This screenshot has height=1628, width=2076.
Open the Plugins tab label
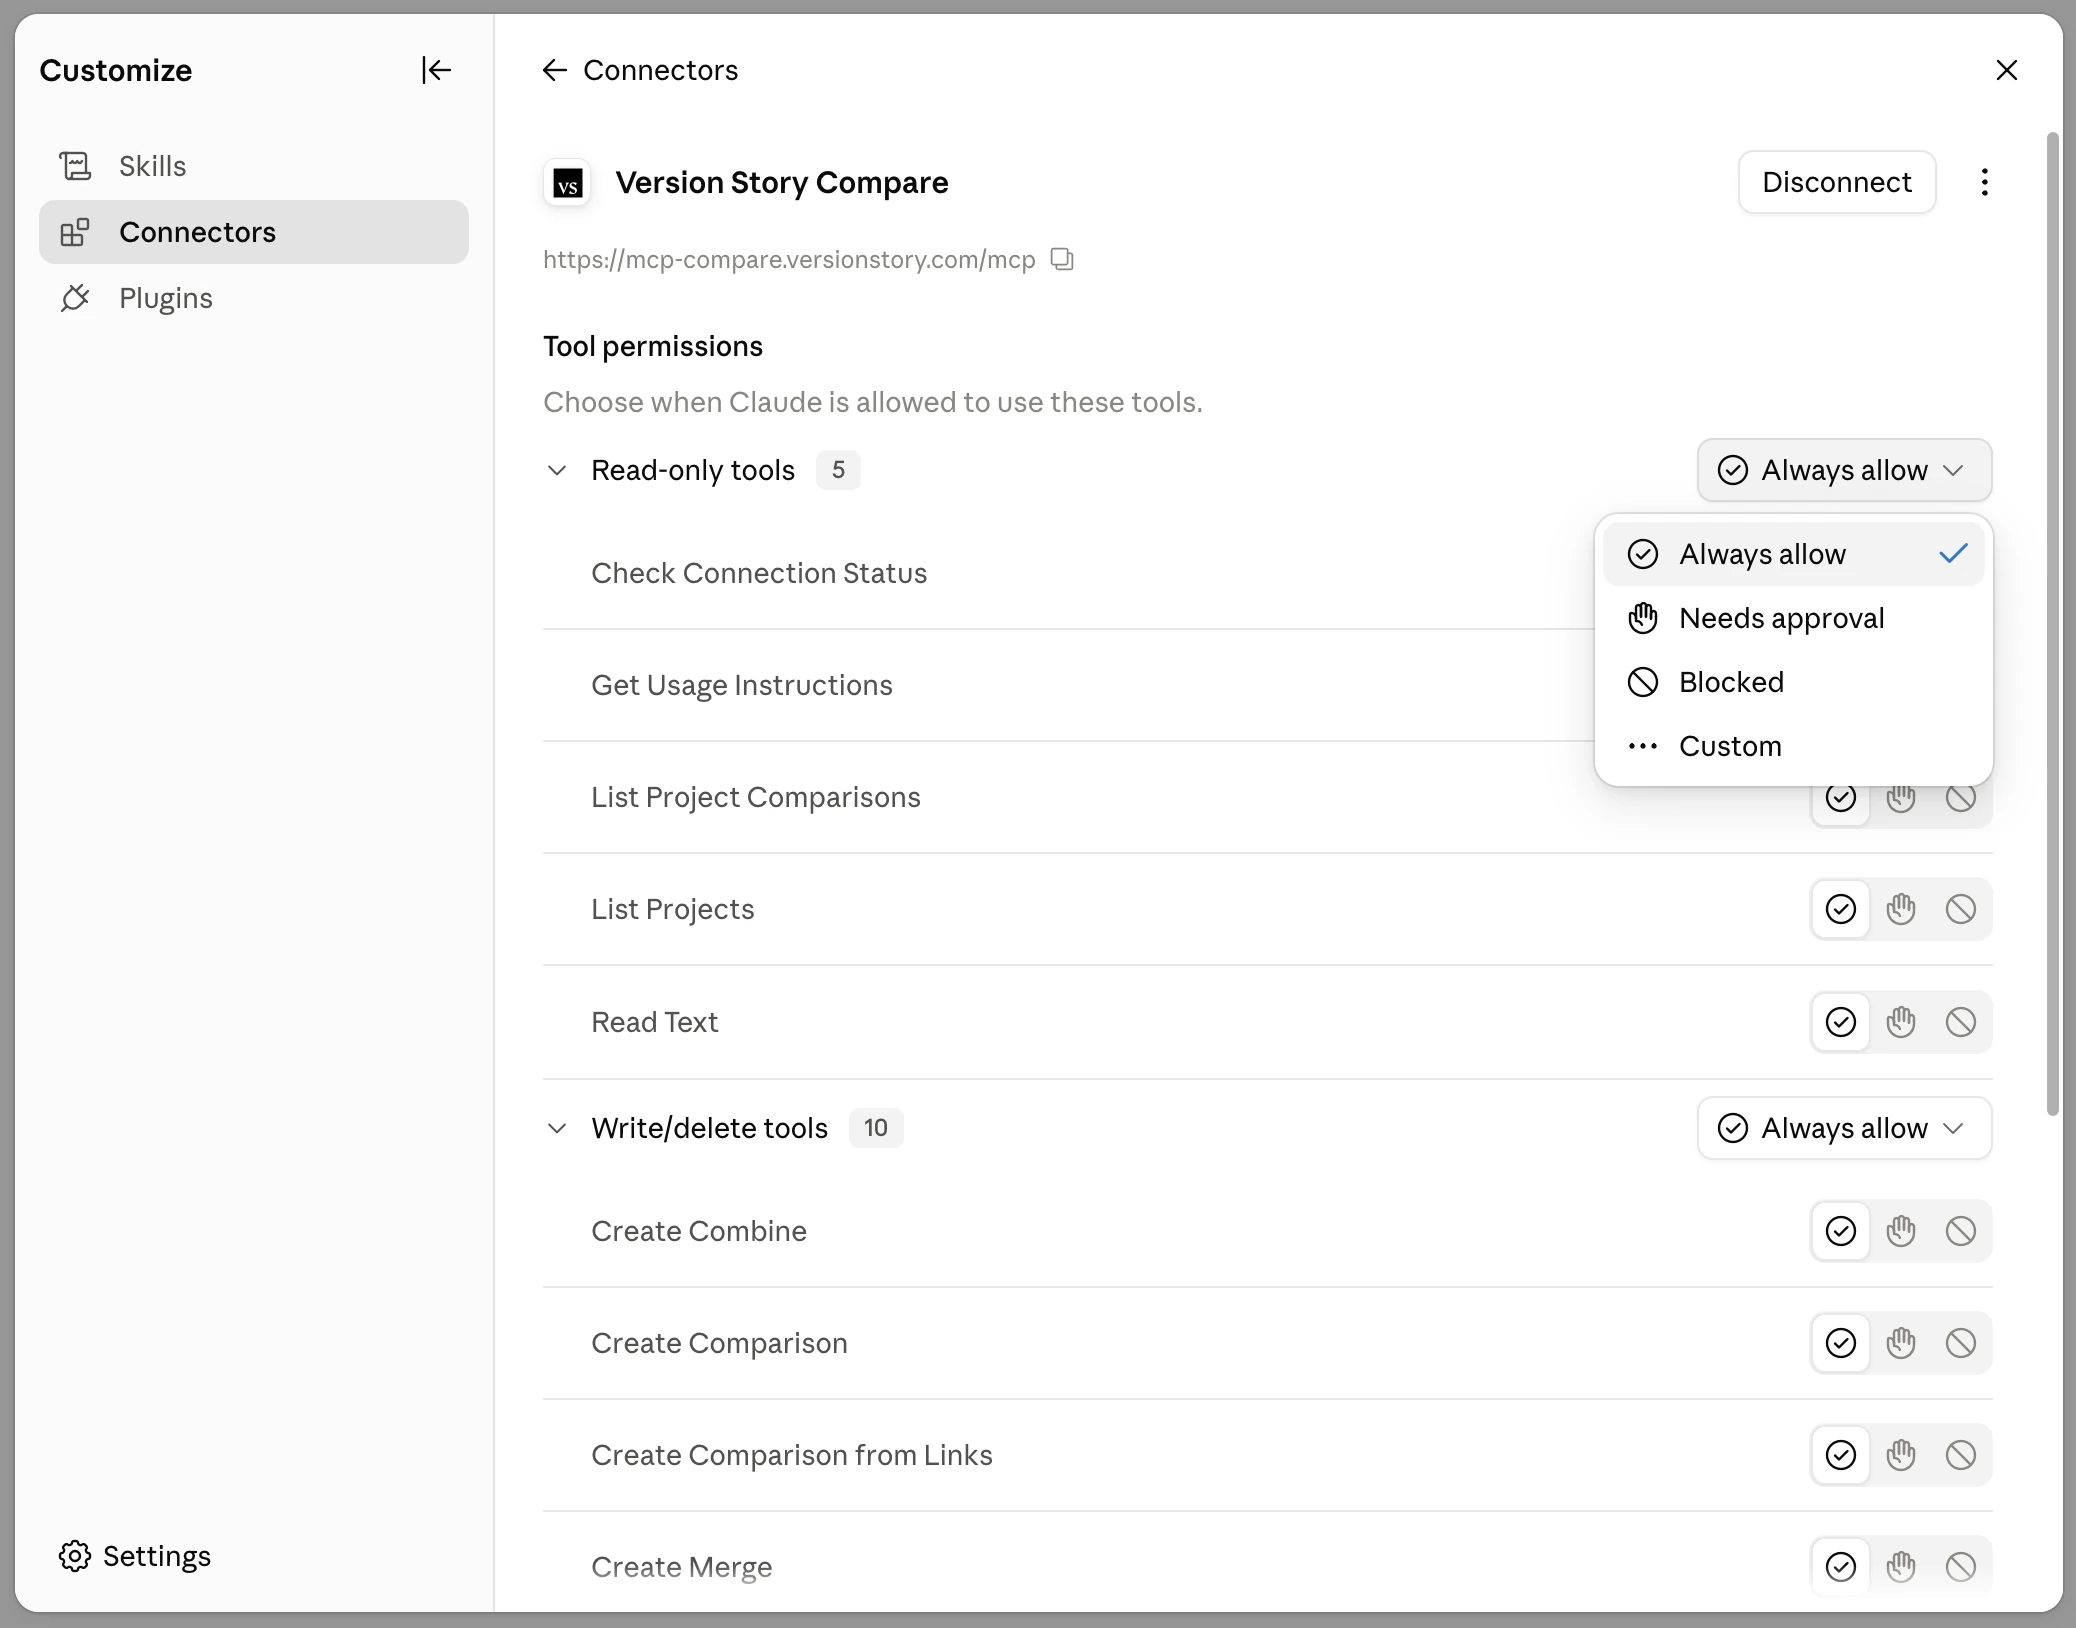tap(166, 298)
